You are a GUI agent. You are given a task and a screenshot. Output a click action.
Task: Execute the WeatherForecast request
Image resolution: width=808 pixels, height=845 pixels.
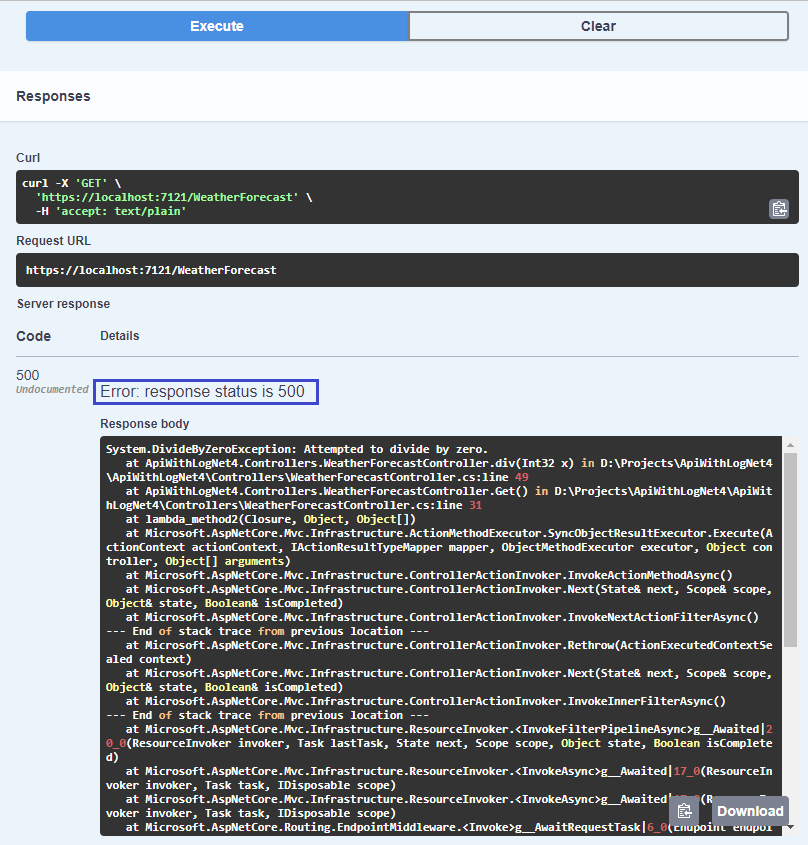coord(217,26)
